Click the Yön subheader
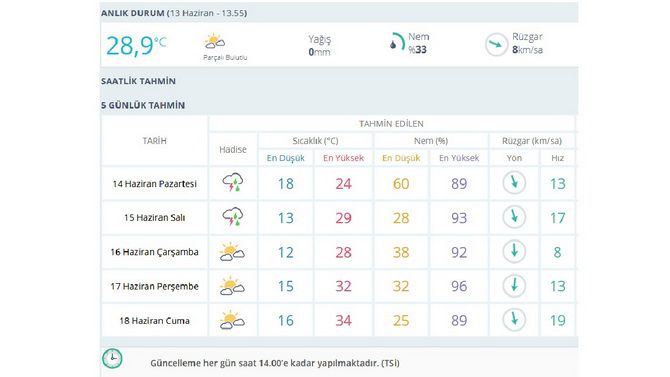 click(x=514, y=158)
